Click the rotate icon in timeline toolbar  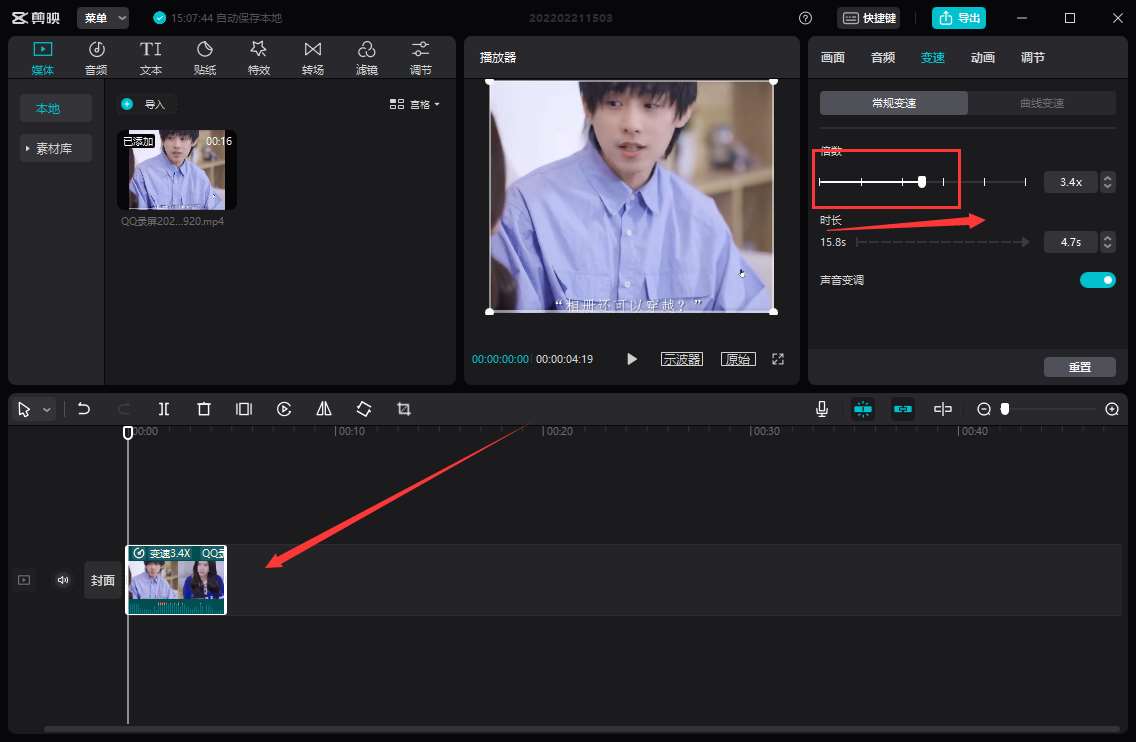364,409
